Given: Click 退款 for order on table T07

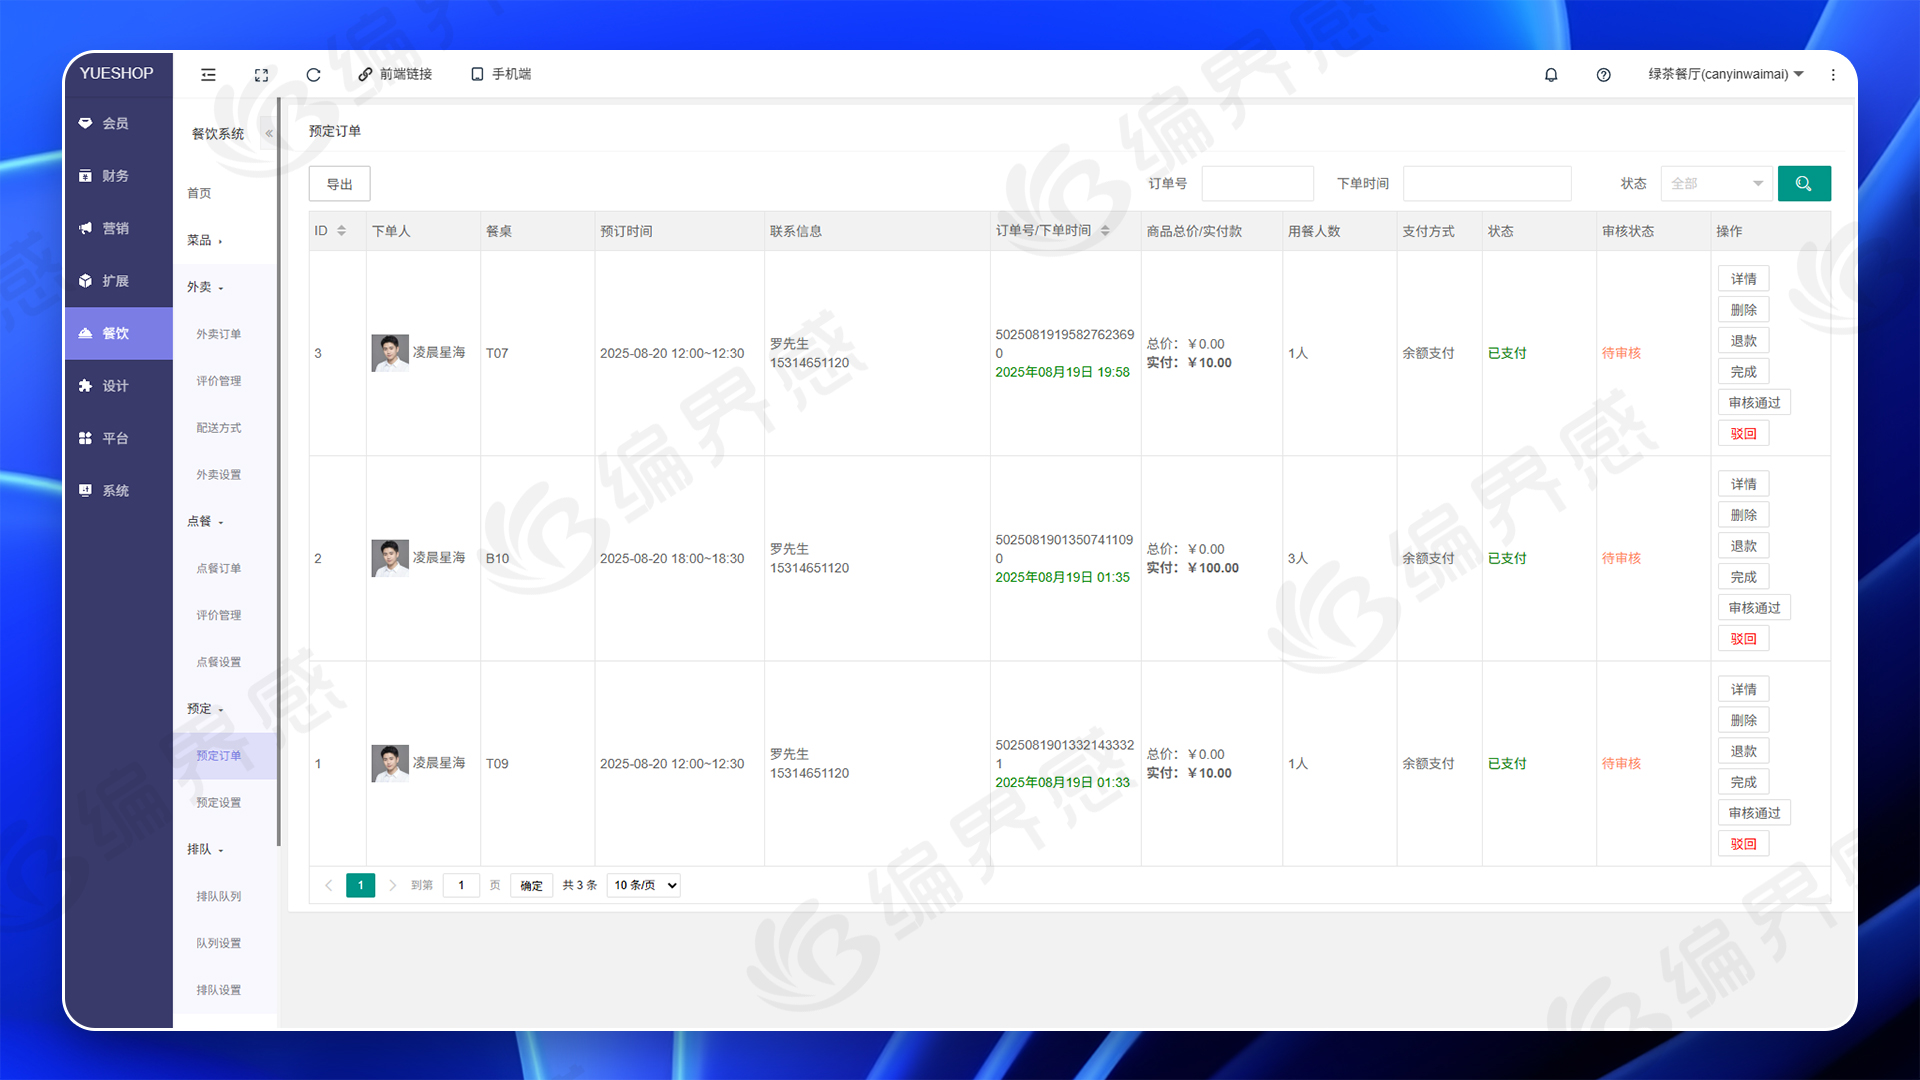Looking at the screenshot, I should [x=1743, y=341].
